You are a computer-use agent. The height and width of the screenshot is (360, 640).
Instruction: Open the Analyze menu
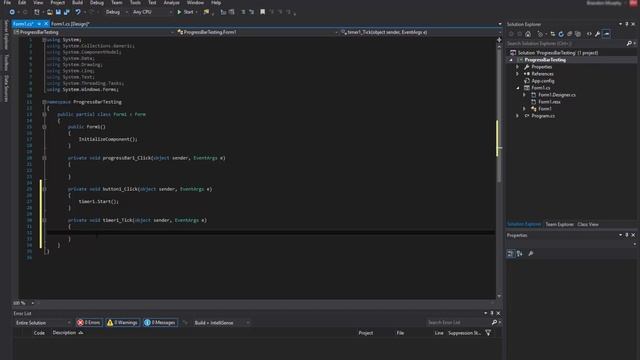(x=171, y=2)
